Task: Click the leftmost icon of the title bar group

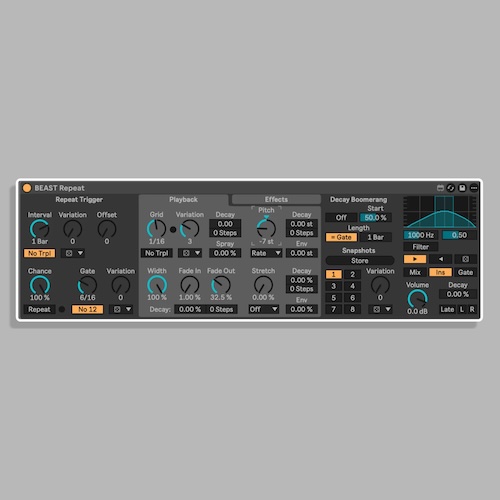Action: pyautogui.click(x=440, y=188)
